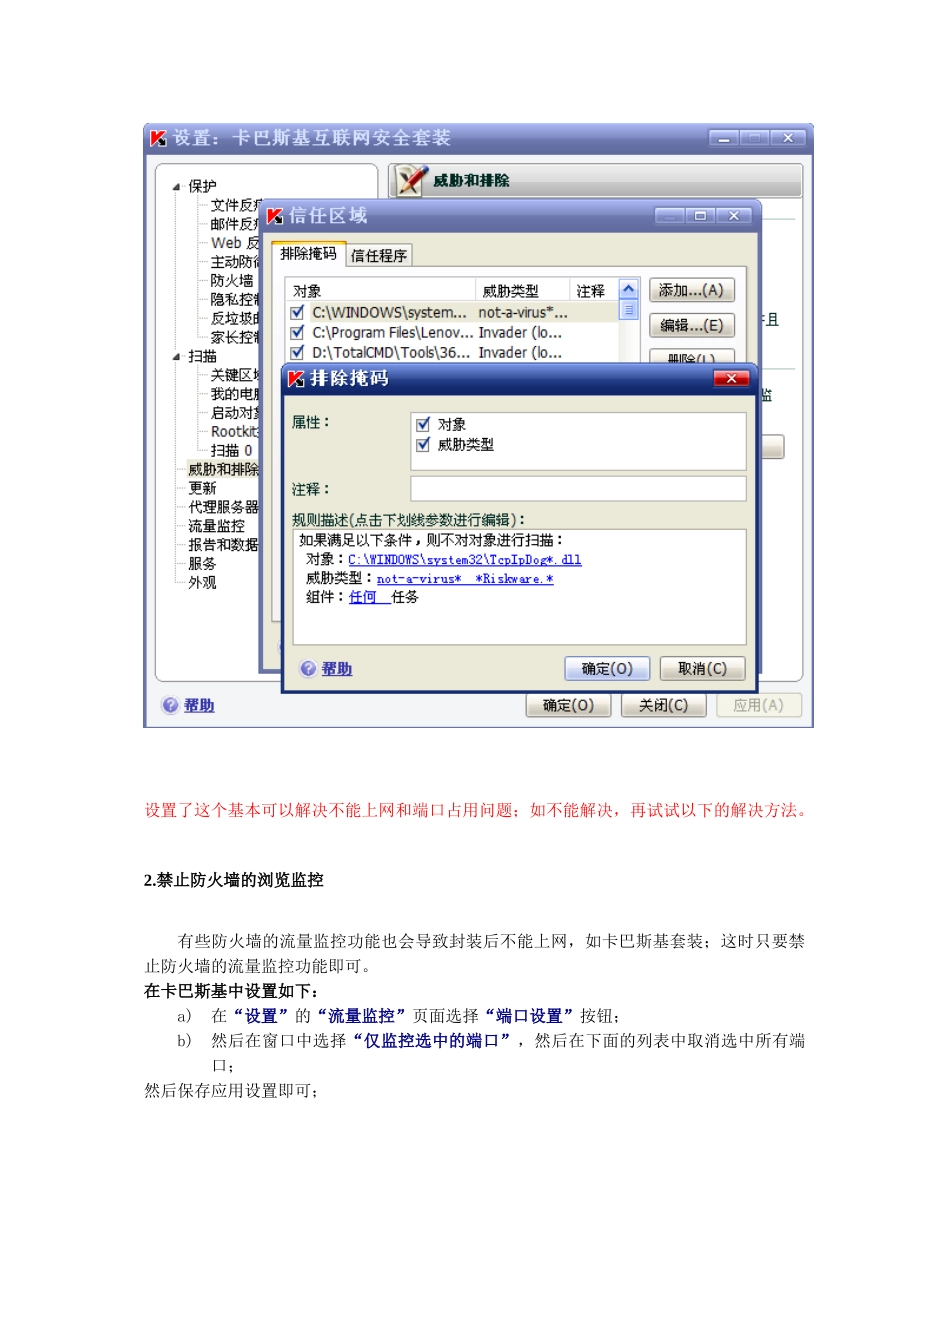Select 报告和数据 in settings tree

[223, 545]
